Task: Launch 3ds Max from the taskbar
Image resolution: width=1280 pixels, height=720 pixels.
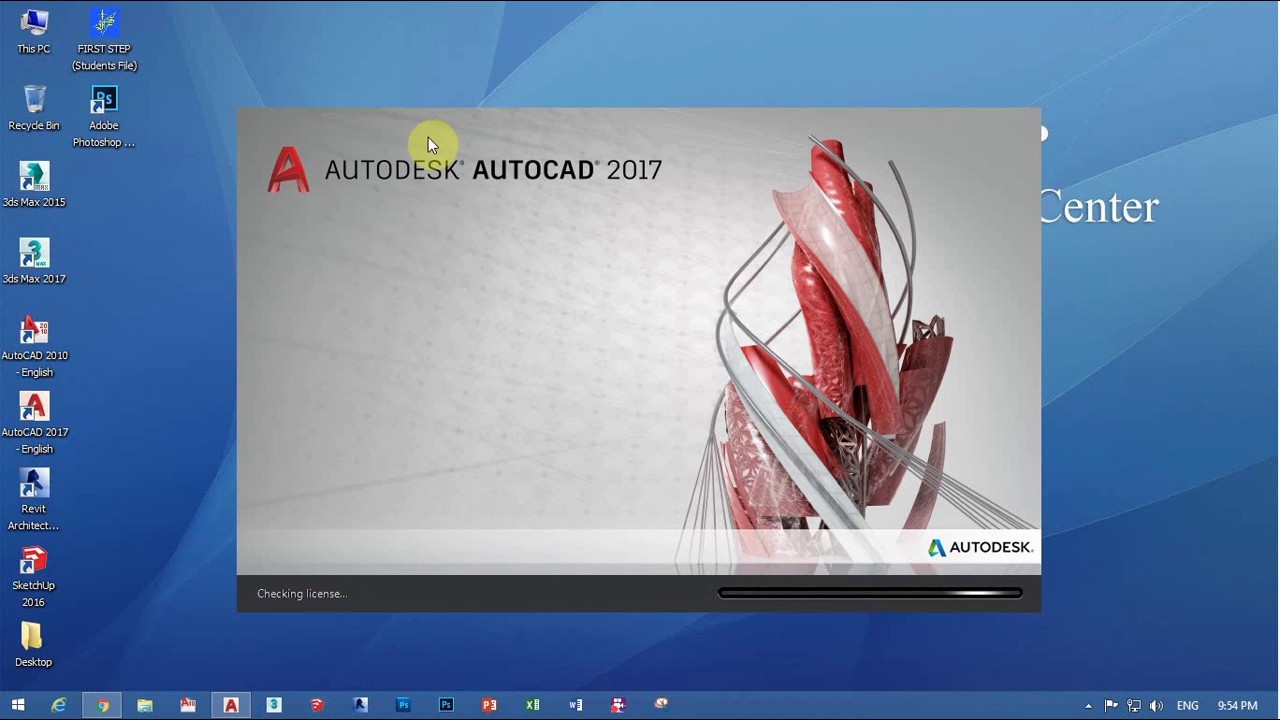Action: point(274,705)
